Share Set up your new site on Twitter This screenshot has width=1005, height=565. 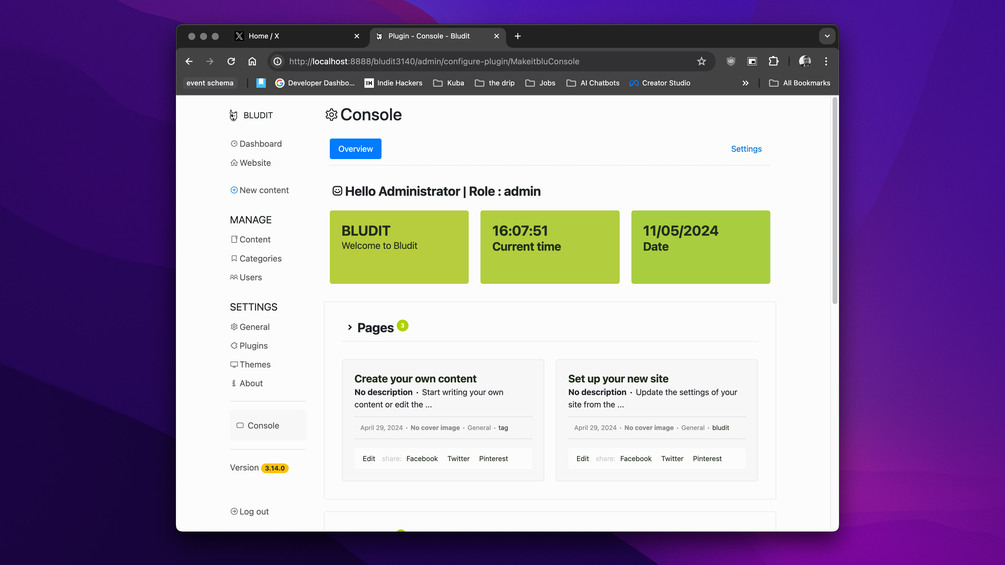pos(672,459)
